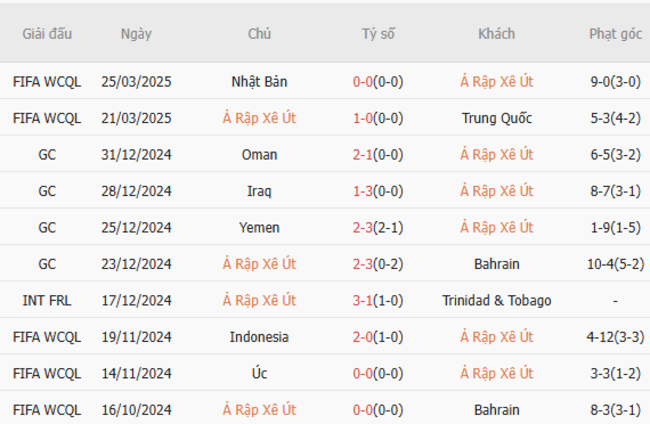Select the date 25/03/2025

coord(136,82)
